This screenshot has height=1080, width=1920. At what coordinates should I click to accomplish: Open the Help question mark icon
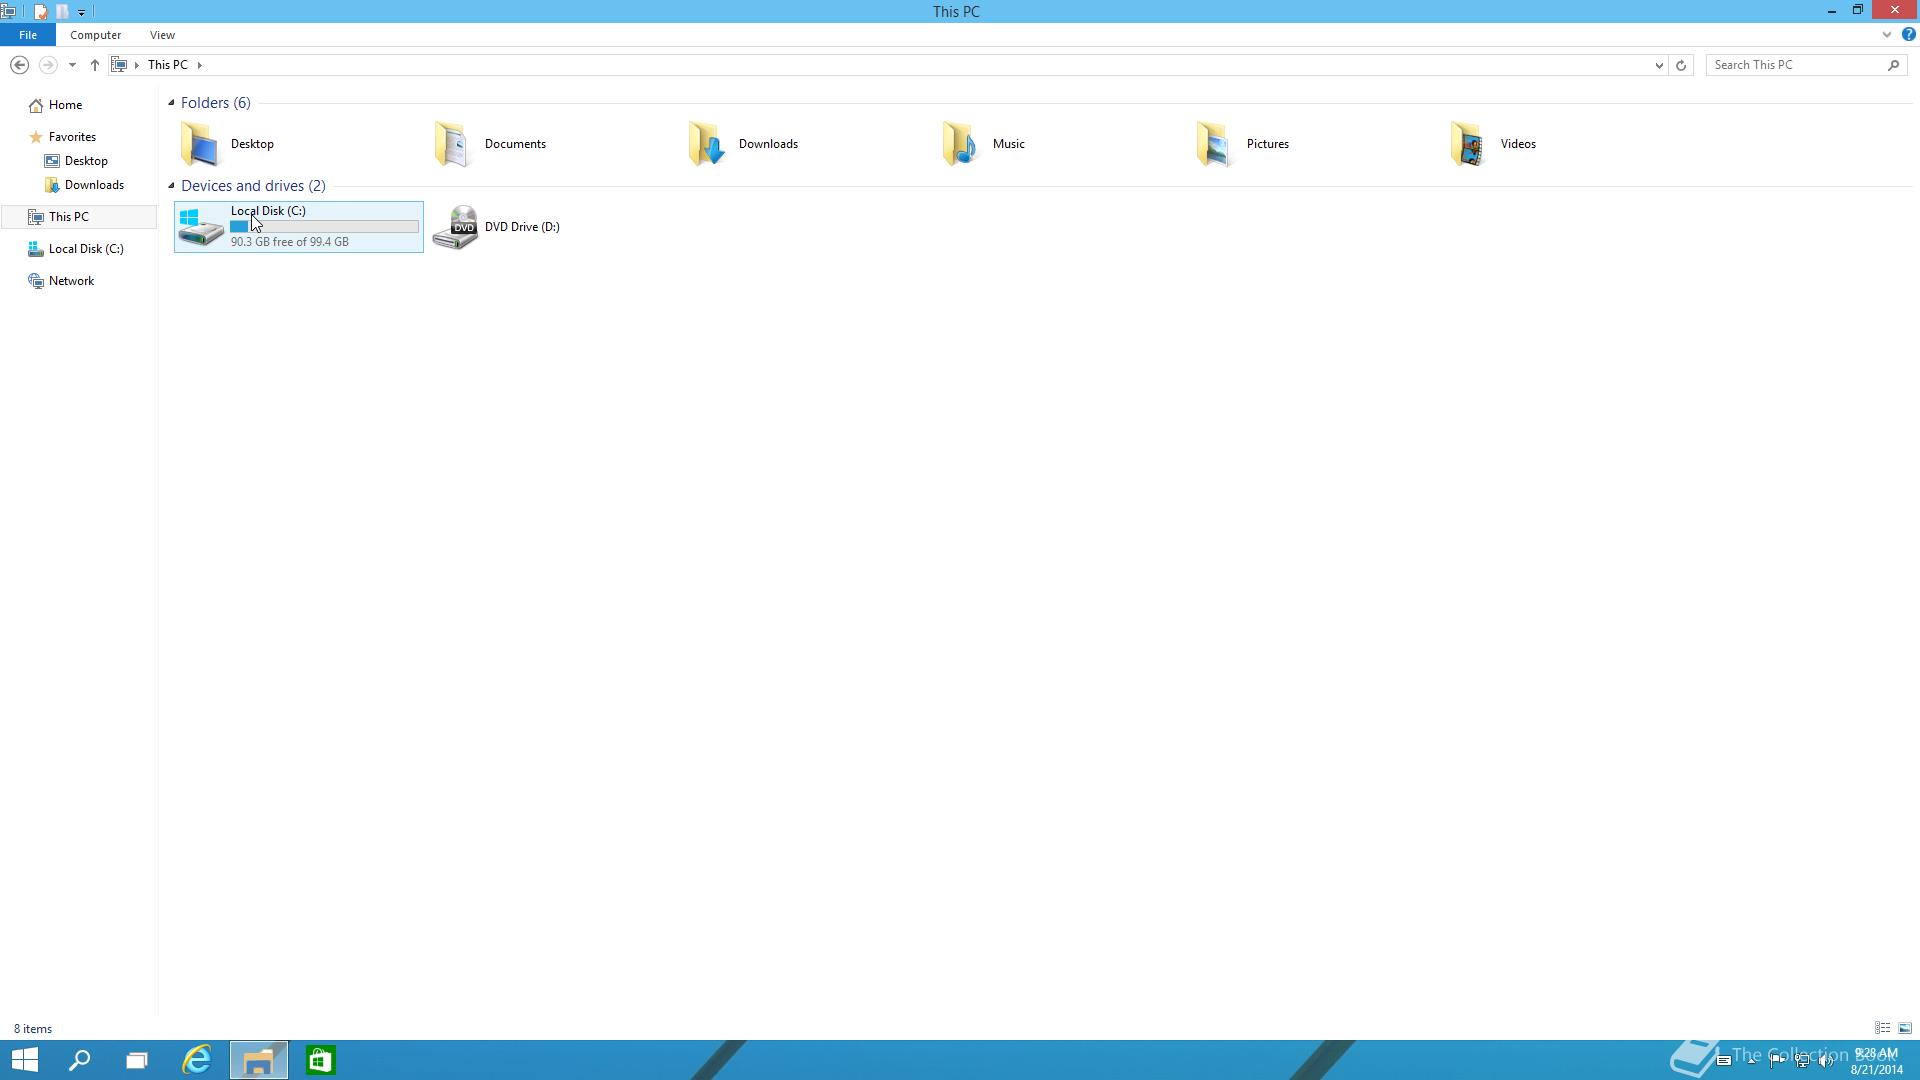[x=1908, y=34]
